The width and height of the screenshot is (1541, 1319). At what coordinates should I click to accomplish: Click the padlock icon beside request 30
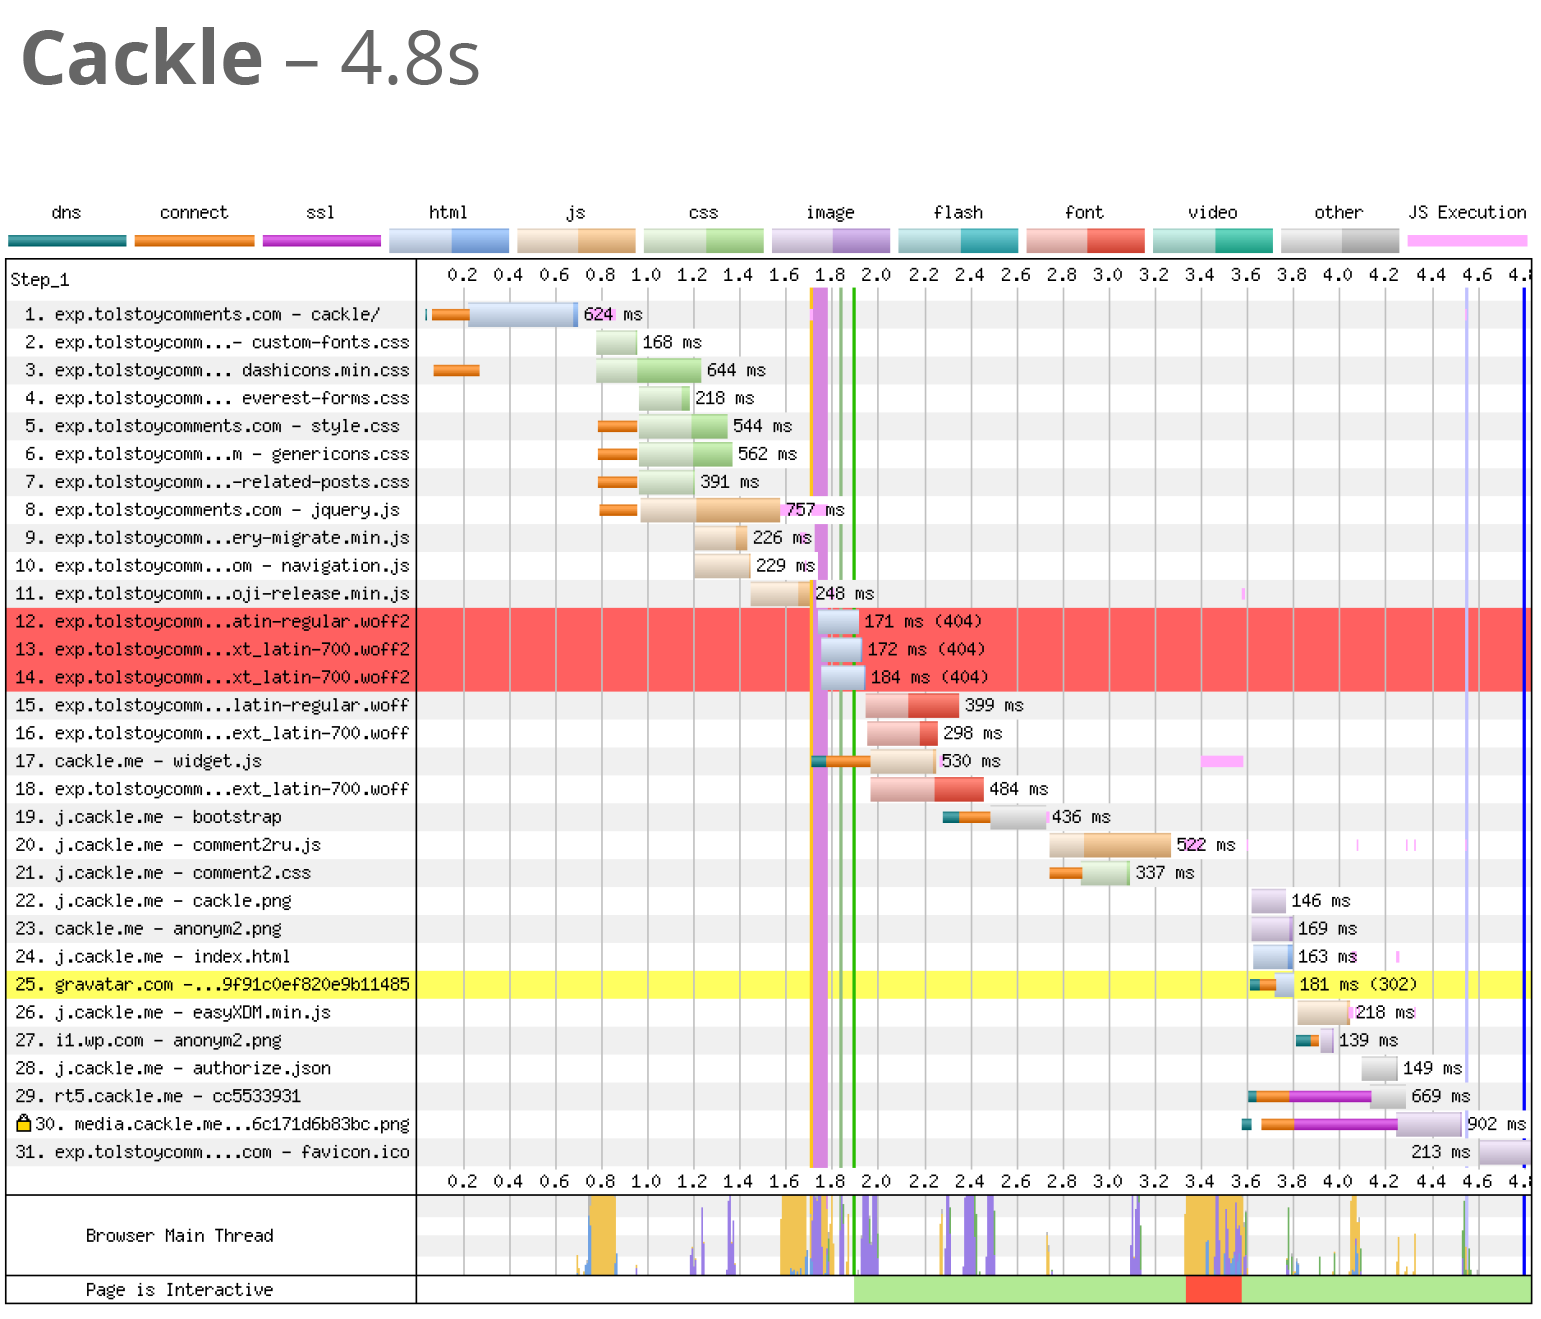[x=24, y=1123]
